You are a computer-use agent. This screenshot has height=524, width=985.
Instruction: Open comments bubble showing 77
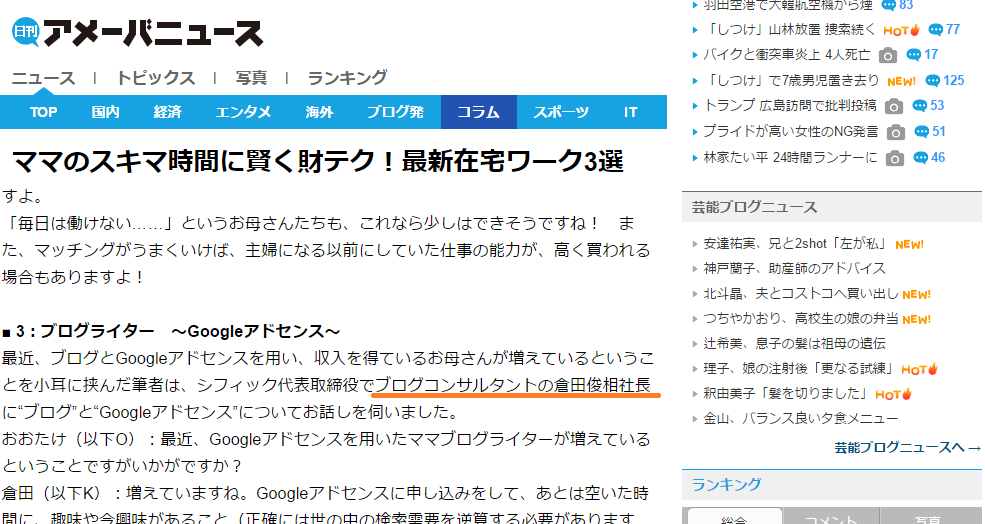[x=944, y=30]
